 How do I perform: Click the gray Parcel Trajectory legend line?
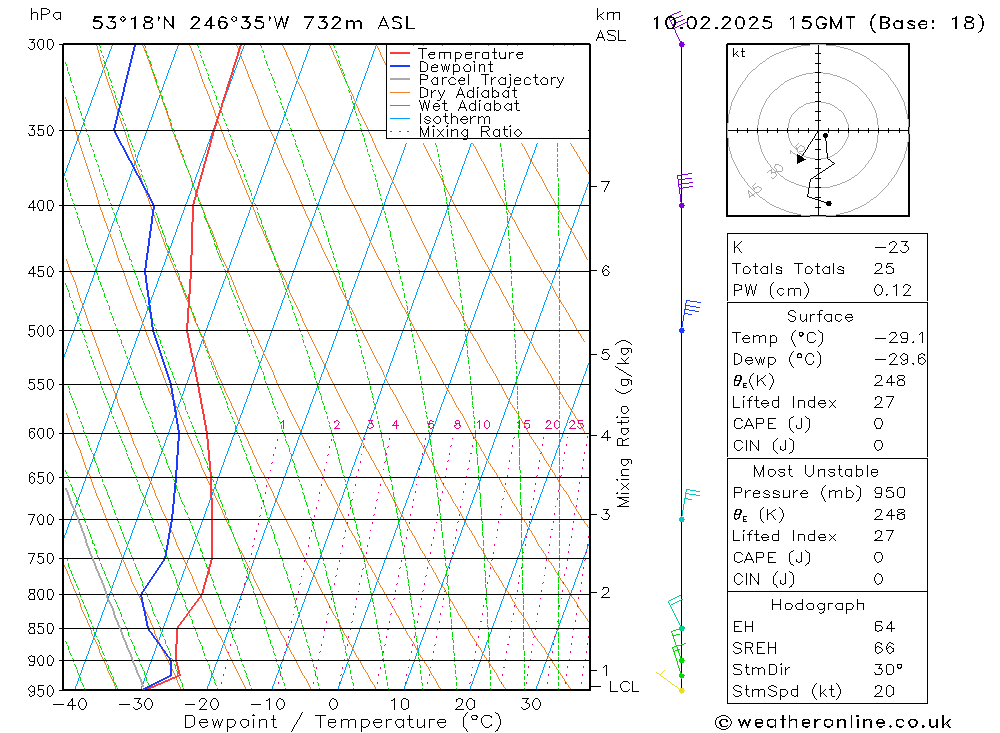400,79
